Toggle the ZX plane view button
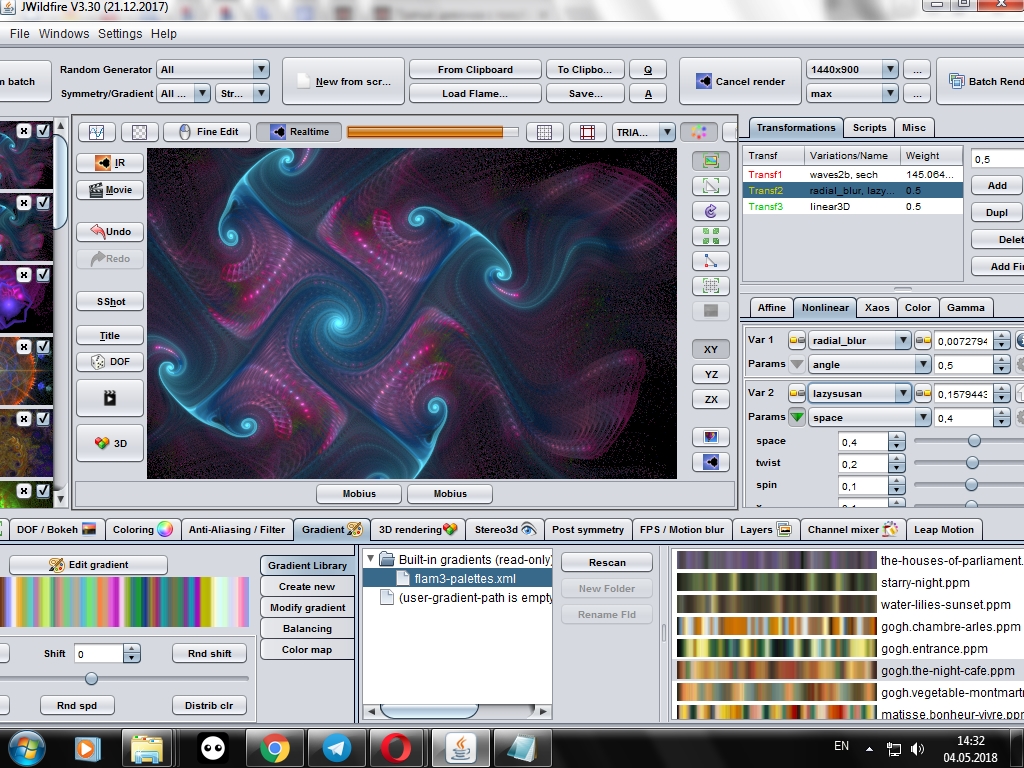This screenshot has height=768, width=1024. [711, 399]
